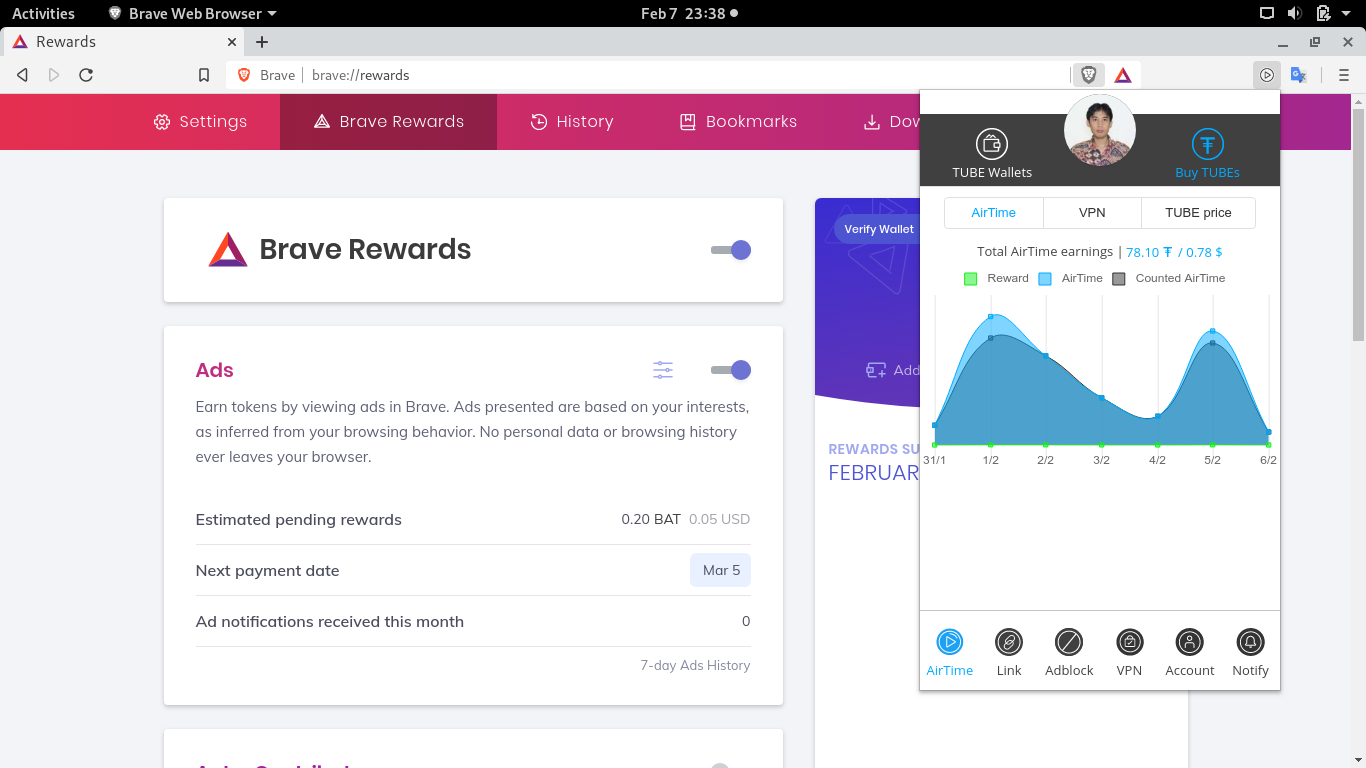Open Ads settings sliders icon
The image size is (1366, 768).
[663, 370]
